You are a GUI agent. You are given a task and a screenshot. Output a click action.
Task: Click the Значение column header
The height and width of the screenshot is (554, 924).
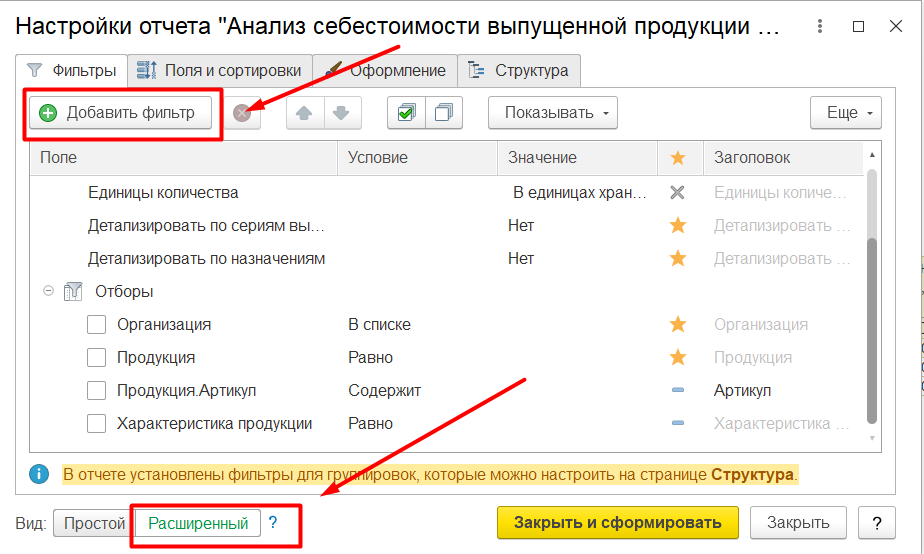pyautogui.click(x=578, y=158)
